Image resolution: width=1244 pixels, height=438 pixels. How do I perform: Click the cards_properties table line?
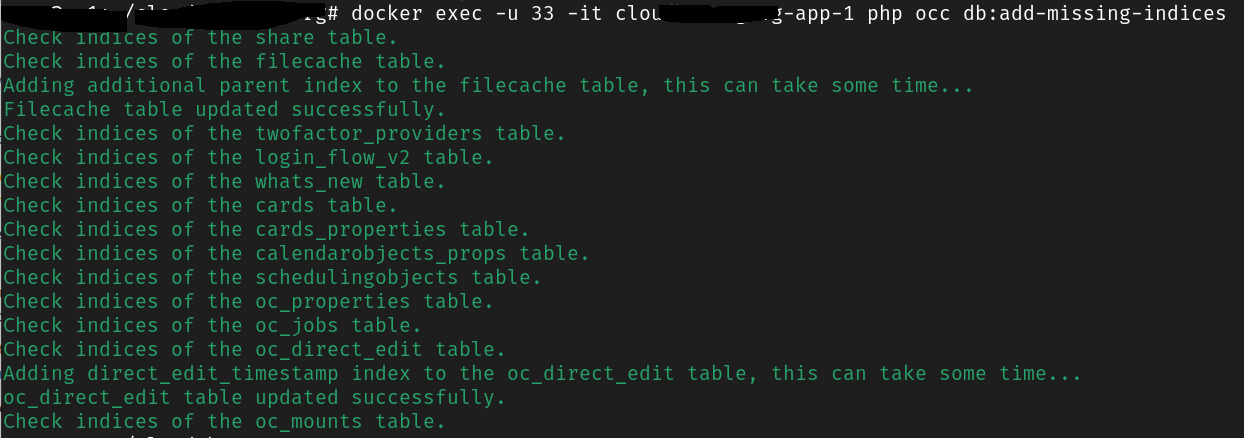[x=266, y=230]
